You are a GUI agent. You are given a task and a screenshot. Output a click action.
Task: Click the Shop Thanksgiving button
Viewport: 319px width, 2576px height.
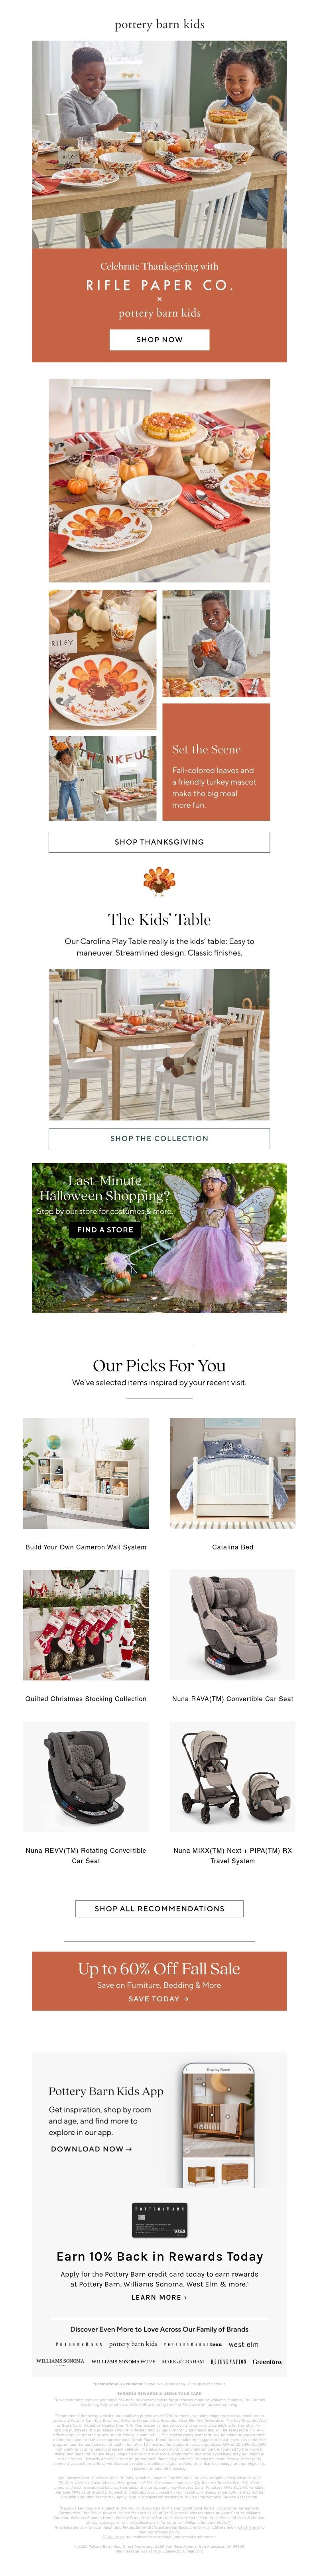159,842
